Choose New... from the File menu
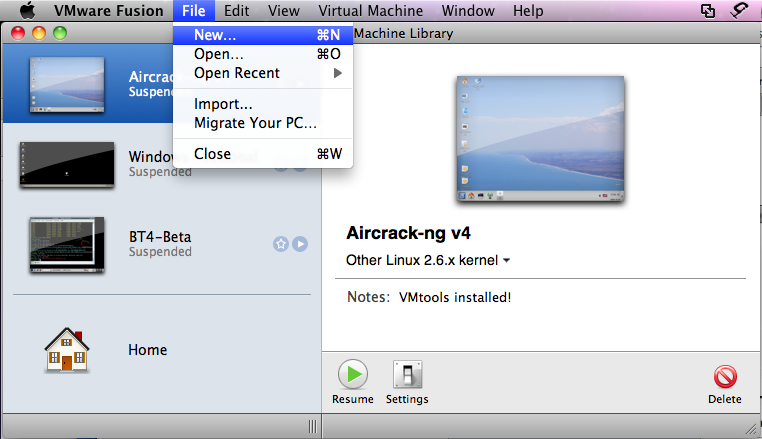This screenshot has height=439, width=762. pos(263,35)
